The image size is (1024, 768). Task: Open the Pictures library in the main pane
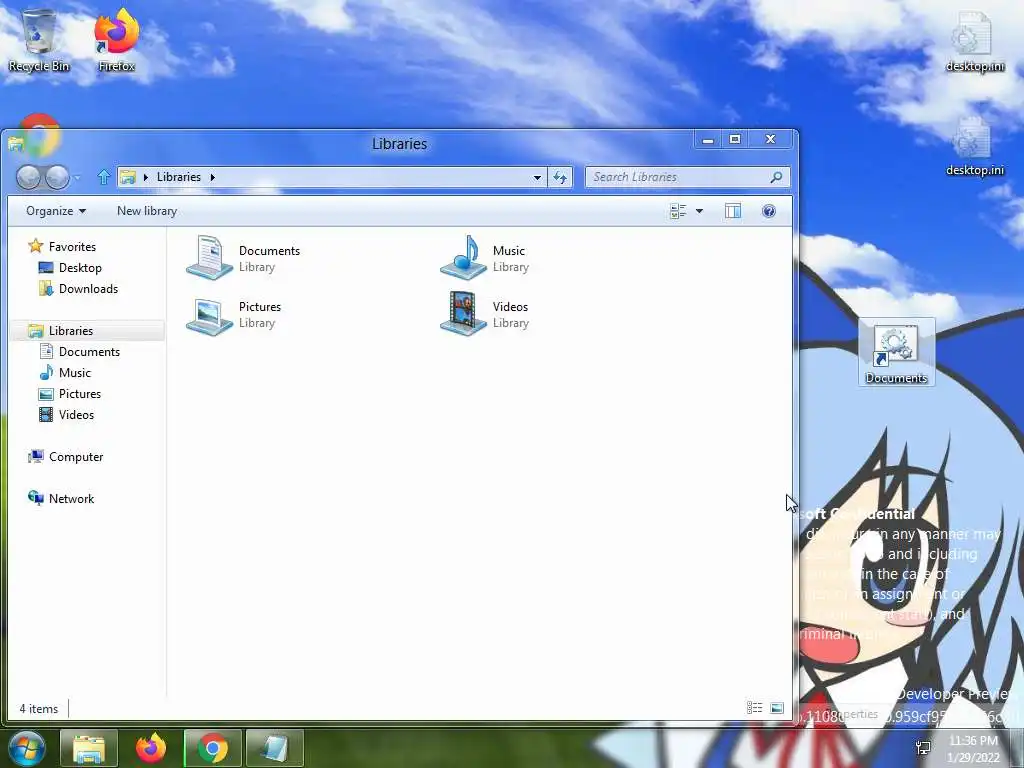[x=234, y=314]
